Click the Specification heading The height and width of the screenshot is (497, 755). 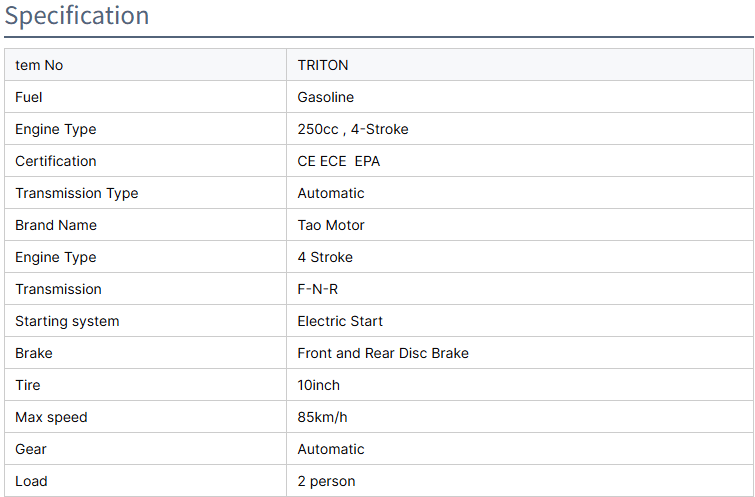[76, 16]
